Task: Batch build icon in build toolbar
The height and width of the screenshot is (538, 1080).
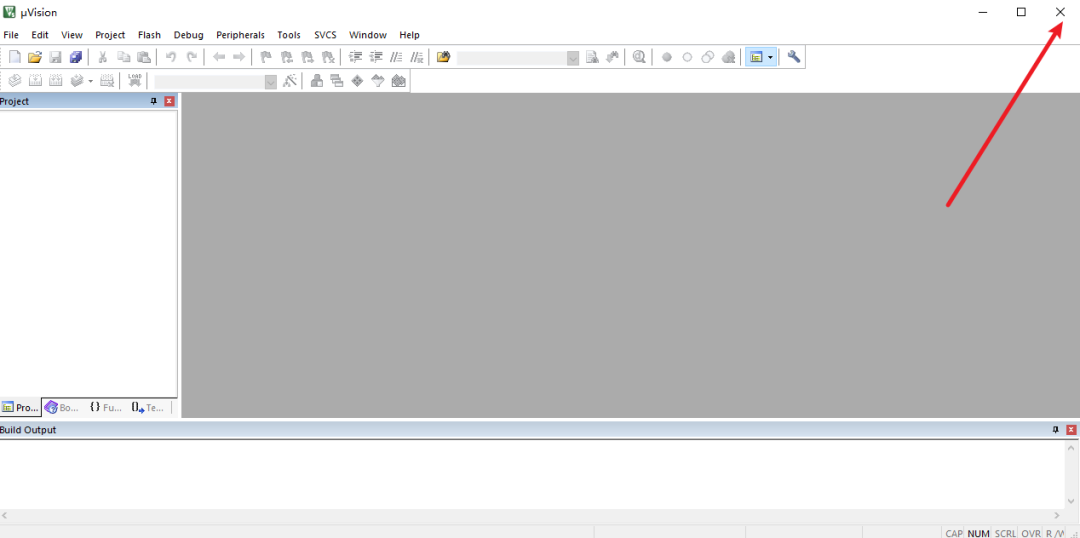Action: point(76,81)
